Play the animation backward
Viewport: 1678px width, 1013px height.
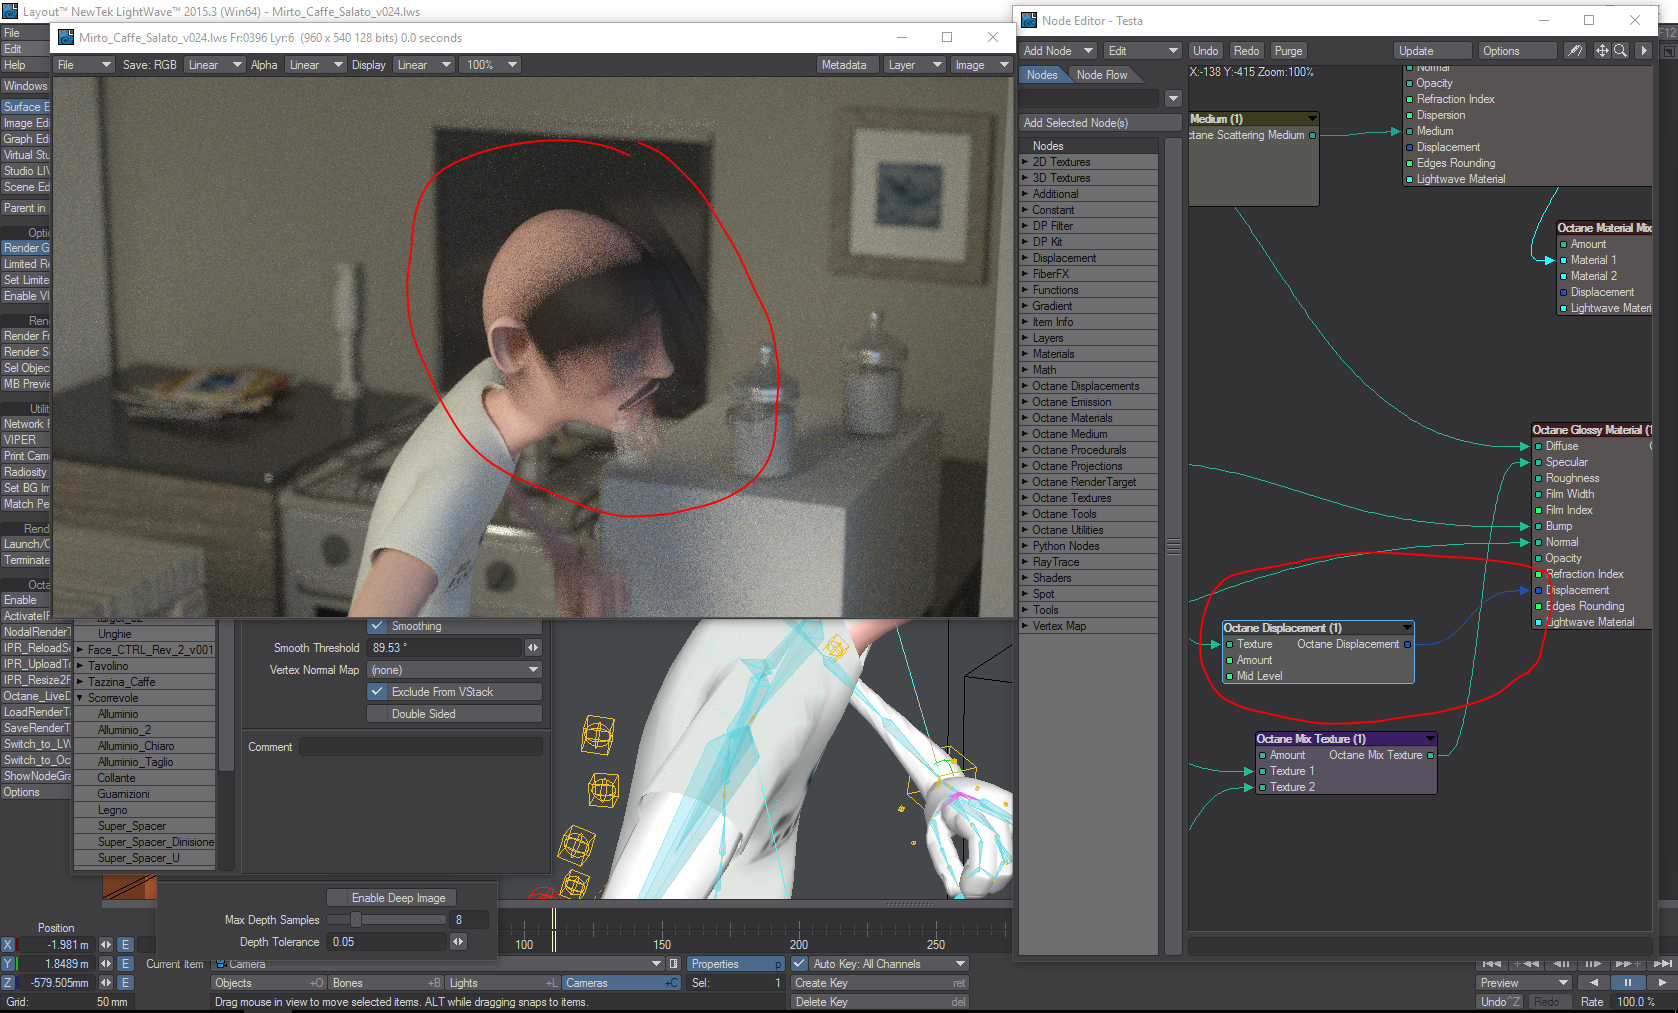1593,983
